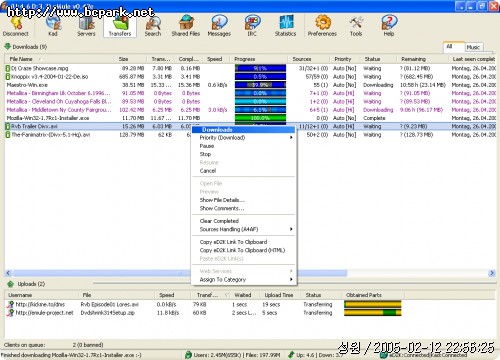Select Metallica - Birmingham Uk October download
This screenshot has height=360, width=500.
click(x=250, y=93)
